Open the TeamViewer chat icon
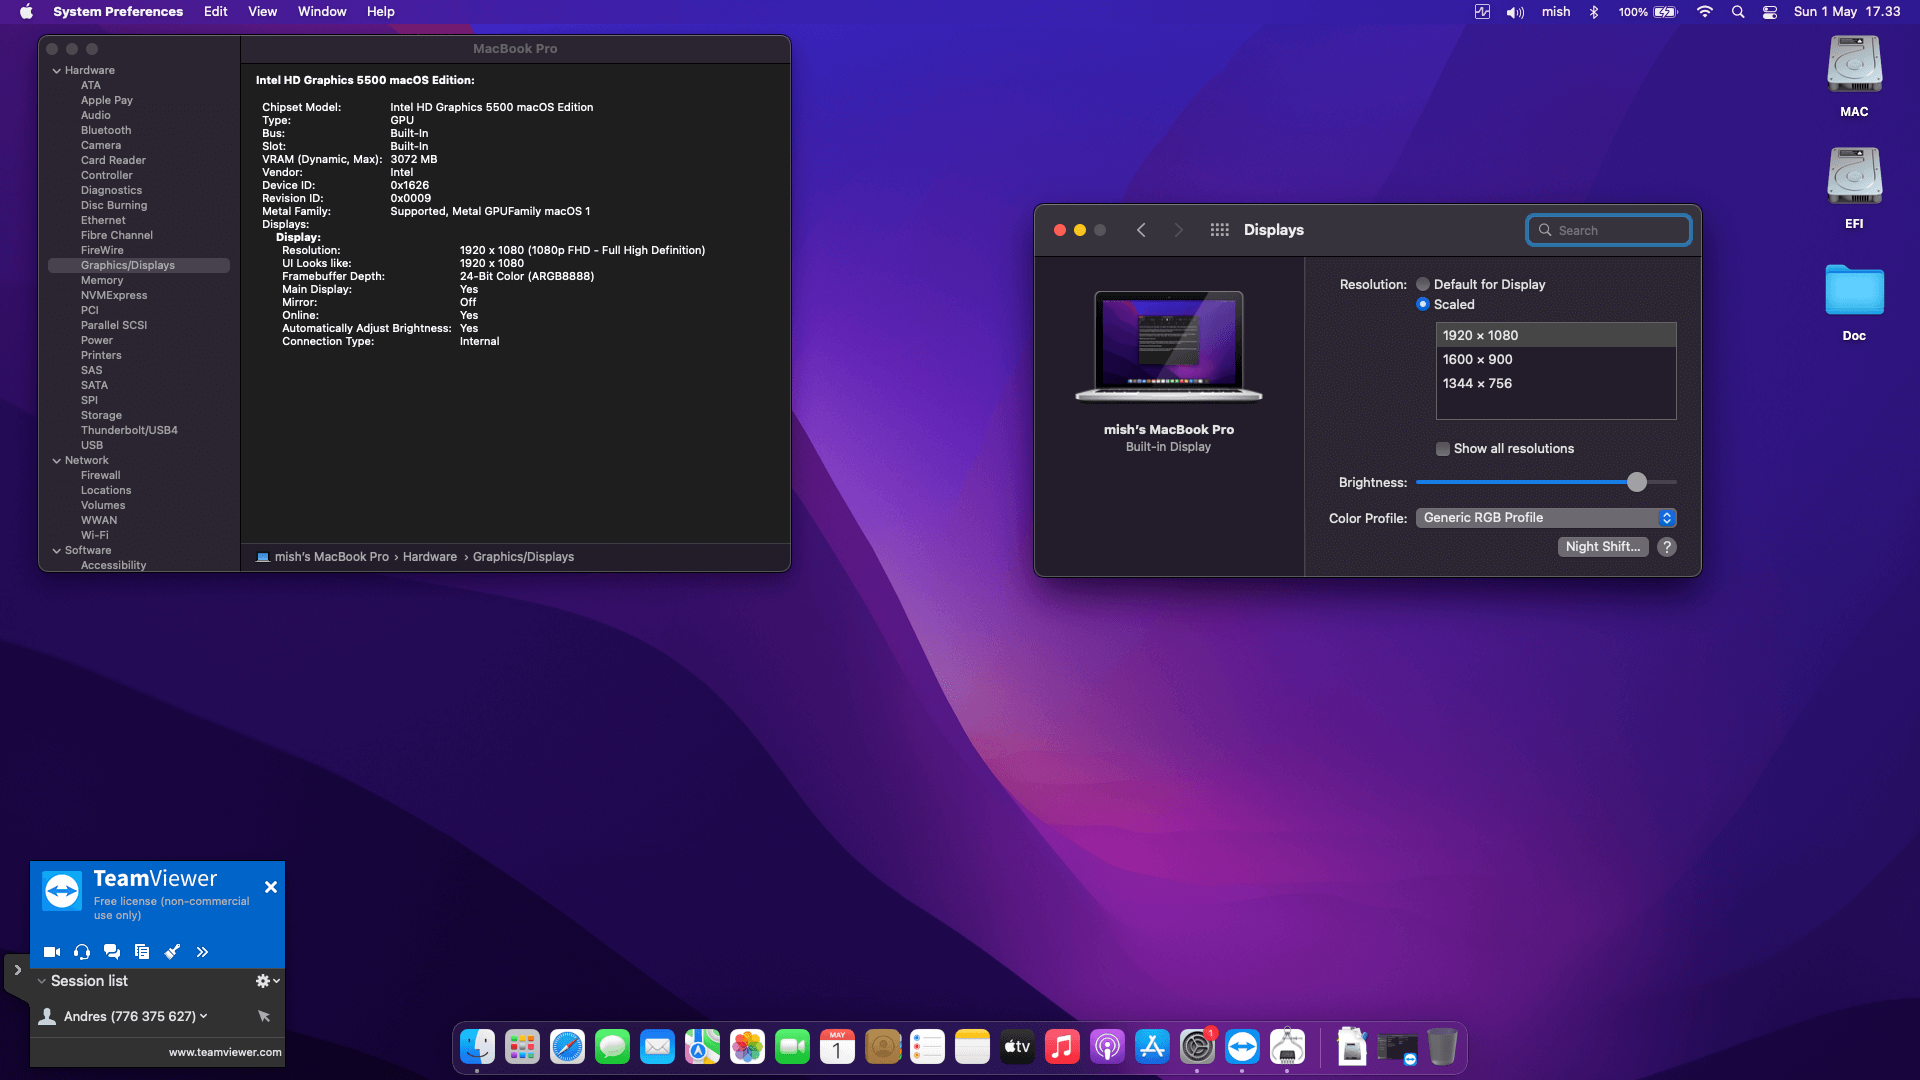Image resolution: width=1920 pixels, height=1080 pixels. click(x=112, y=952)
